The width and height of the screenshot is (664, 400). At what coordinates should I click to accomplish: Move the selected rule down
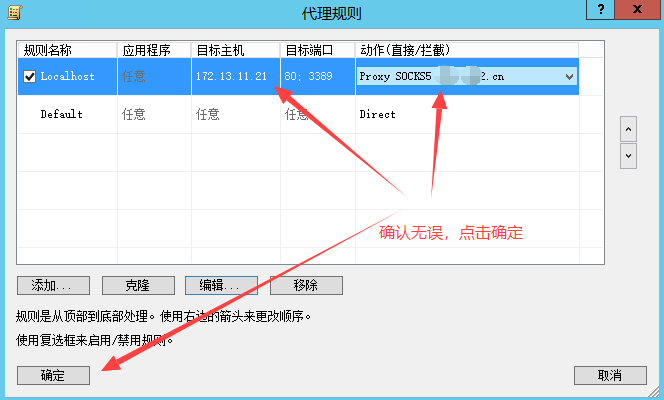(x=628, y=155)
